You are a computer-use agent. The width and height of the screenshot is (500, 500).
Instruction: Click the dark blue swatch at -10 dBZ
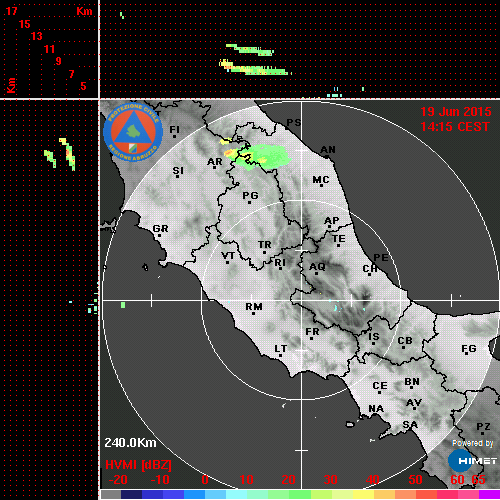[x=153, y=494]
